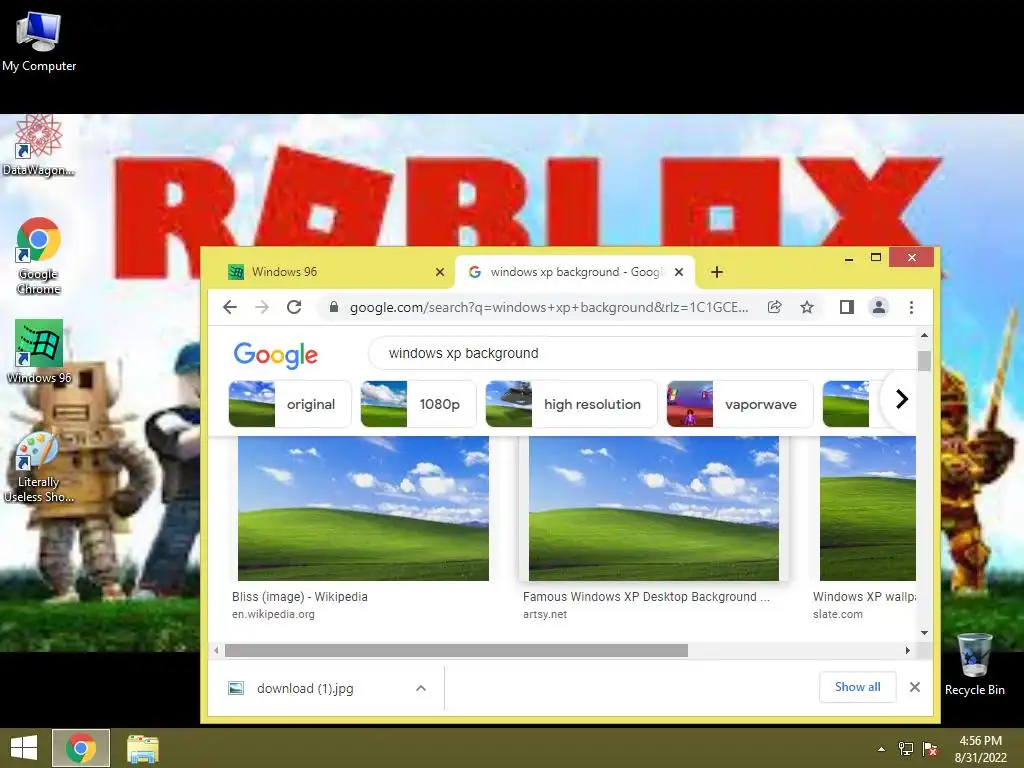View site security lock info
1024x768 pixels.
point(334,307)
